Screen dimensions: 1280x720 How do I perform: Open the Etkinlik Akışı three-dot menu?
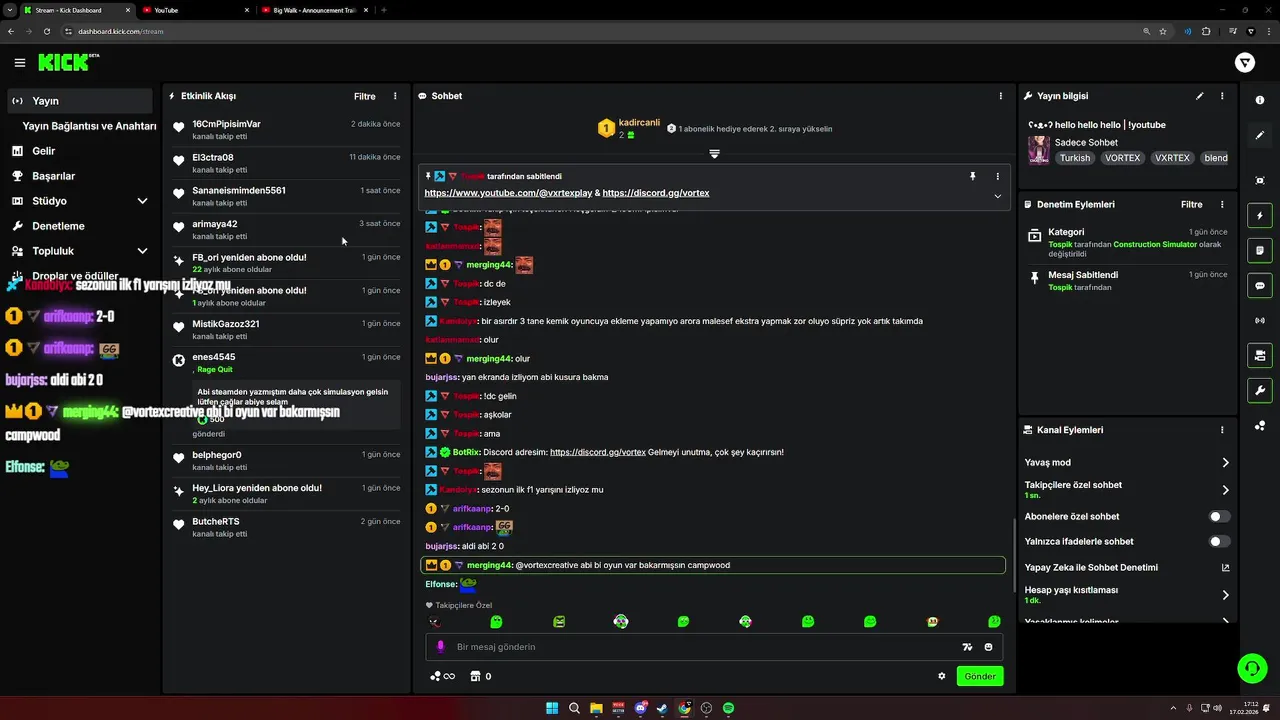395,96
